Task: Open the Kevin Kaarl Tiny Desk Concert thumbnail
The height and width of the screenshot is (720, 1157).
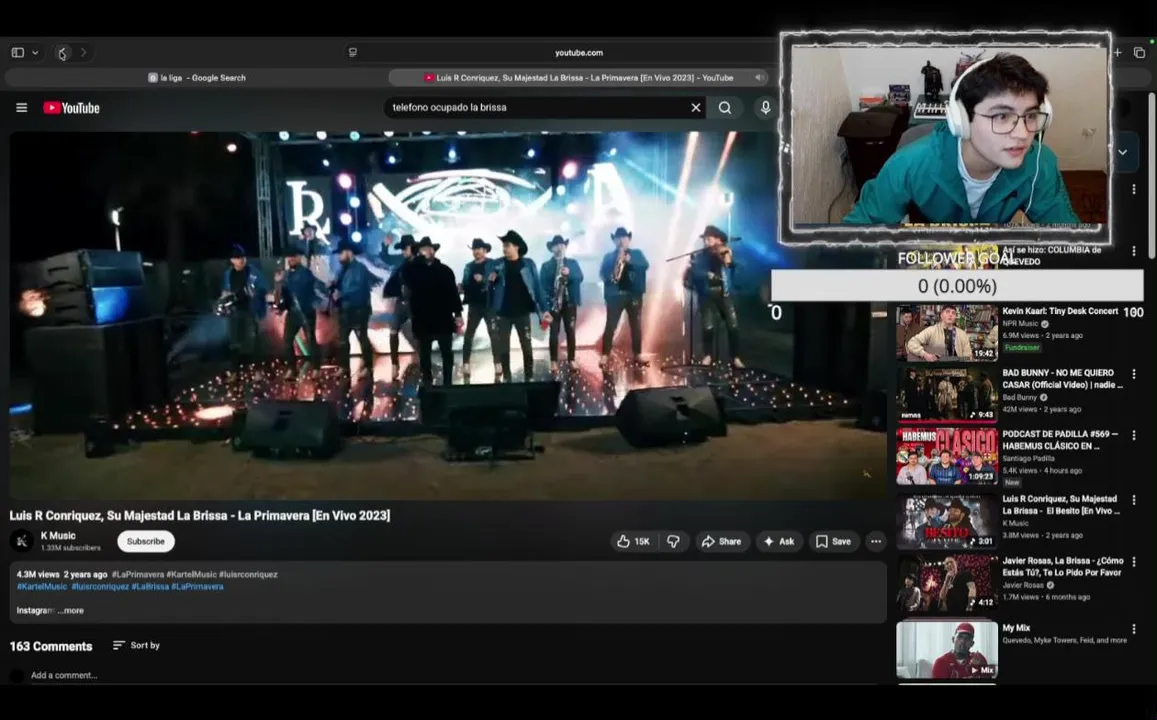Action: coord(947,333)
